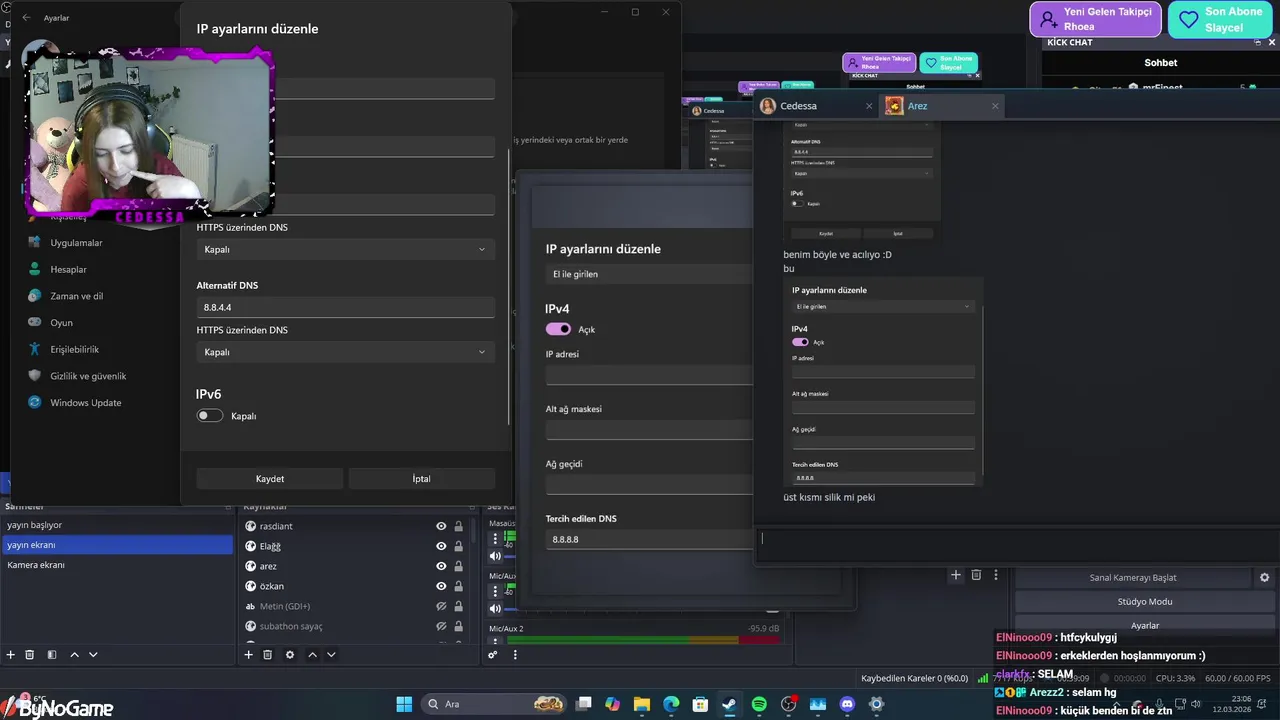Enable Stüdyo Modu
This screenshot has height=720, width=1280.
coord(1145,602)
